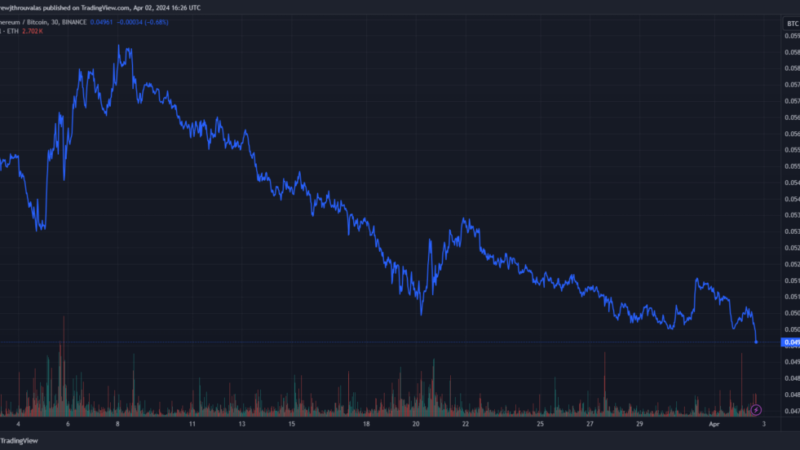Click the '13' date axis label
Screen dimensions: 800x450
pos(242,424)
